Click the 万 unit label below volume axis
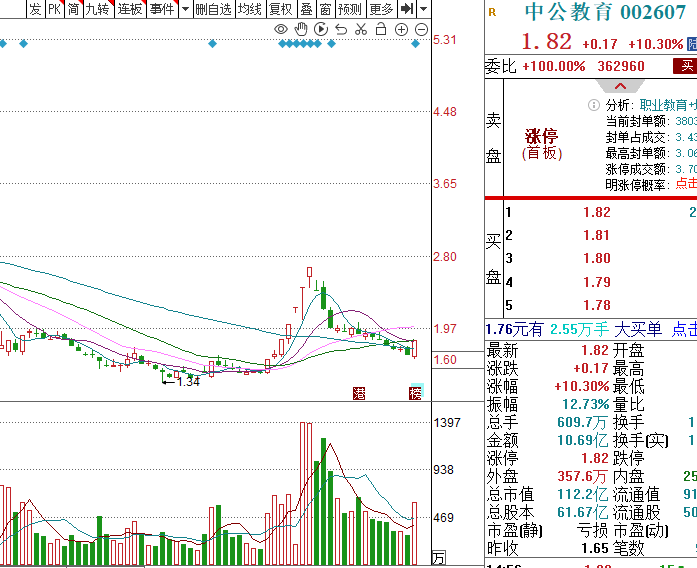The width and height of the screenshot is (697, 568). [x=438, y=556]
